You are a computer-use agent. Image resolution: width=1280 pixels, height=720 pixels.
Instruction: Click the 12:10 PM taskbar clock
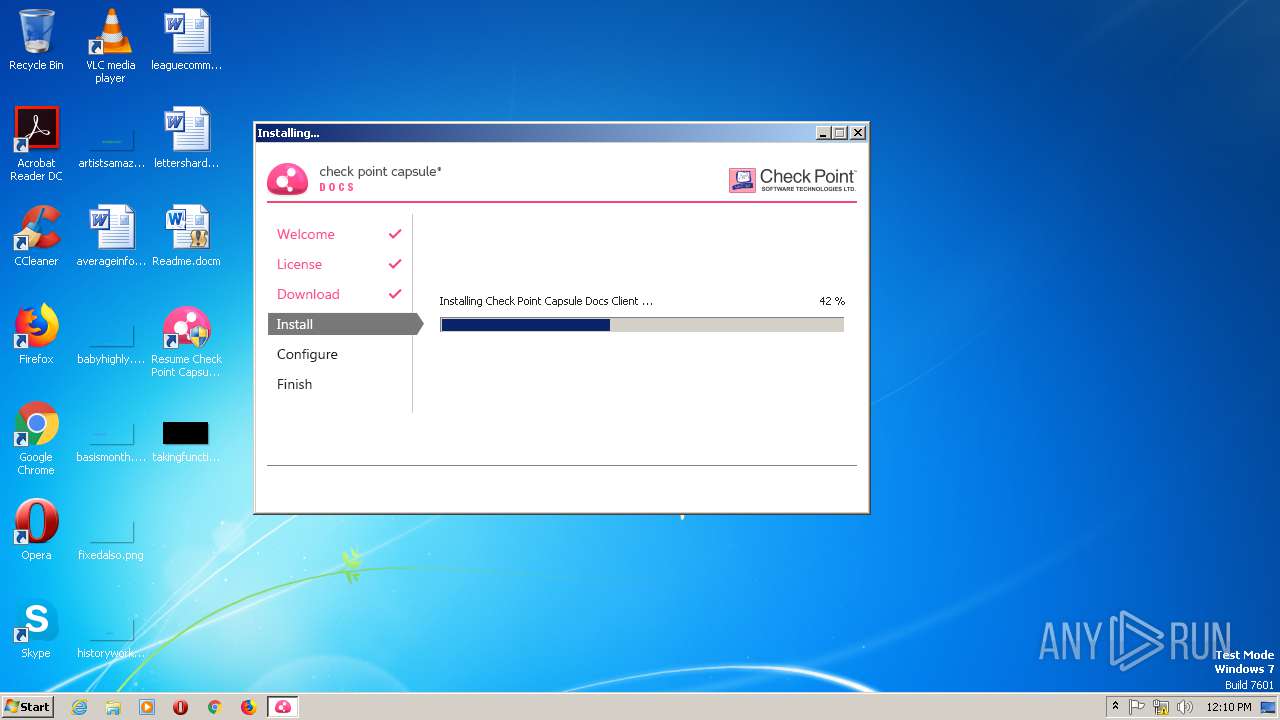pos(1228,707)
